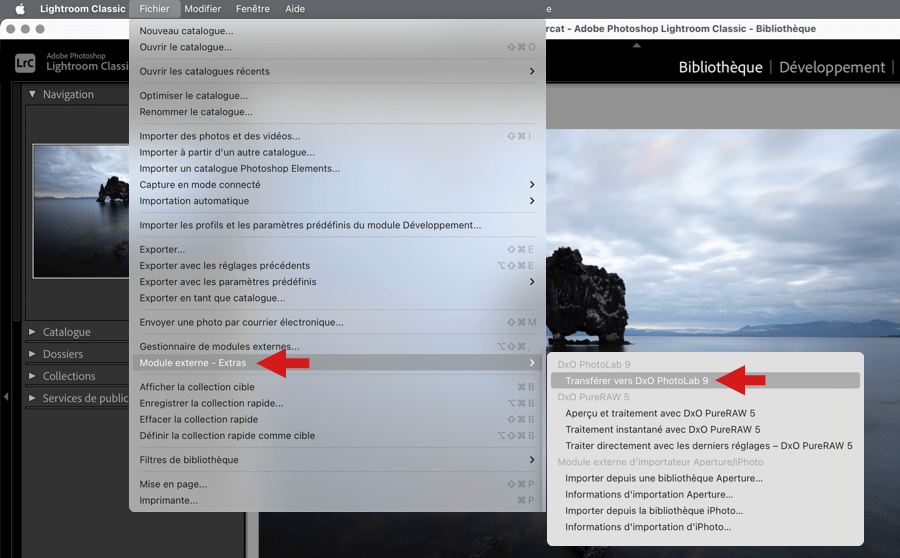Choose Mise en page...
The image size is (900, 558).
337,484
